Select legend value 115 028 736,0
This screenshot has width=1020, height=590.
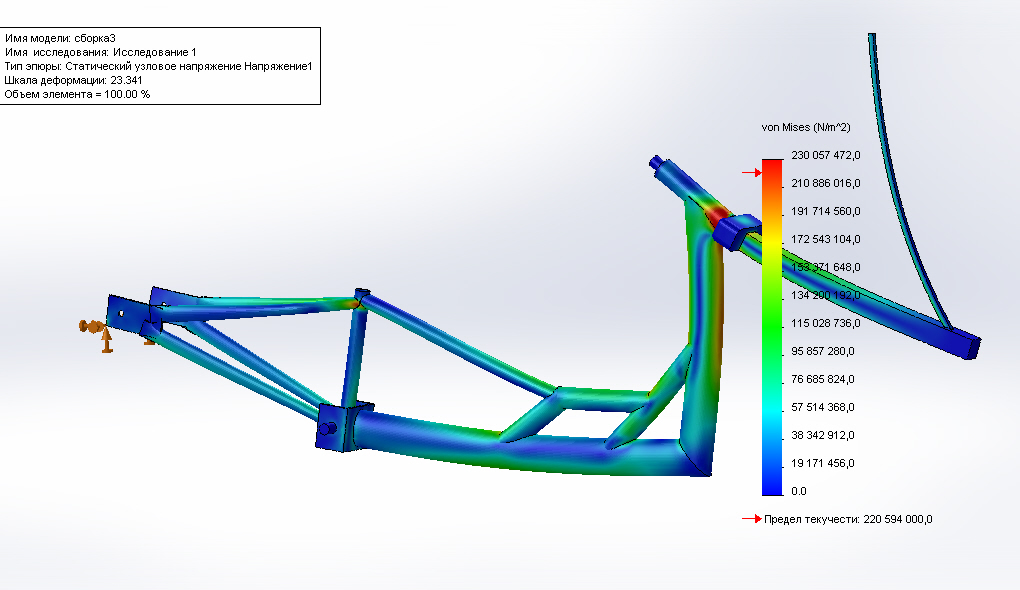click(x=825, y=323)
